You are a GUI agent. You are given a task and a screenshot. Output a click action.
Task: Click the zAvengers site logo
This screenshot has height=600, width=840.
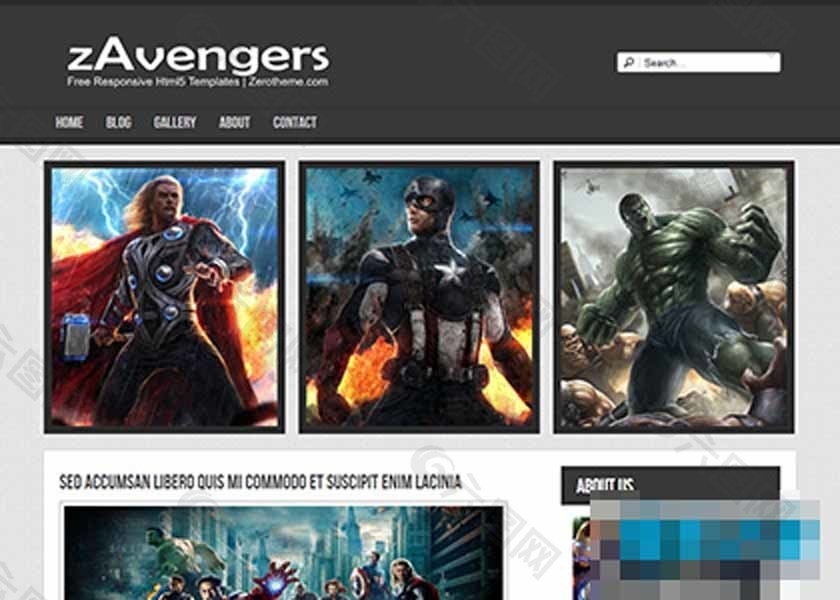tap(198, 55)
